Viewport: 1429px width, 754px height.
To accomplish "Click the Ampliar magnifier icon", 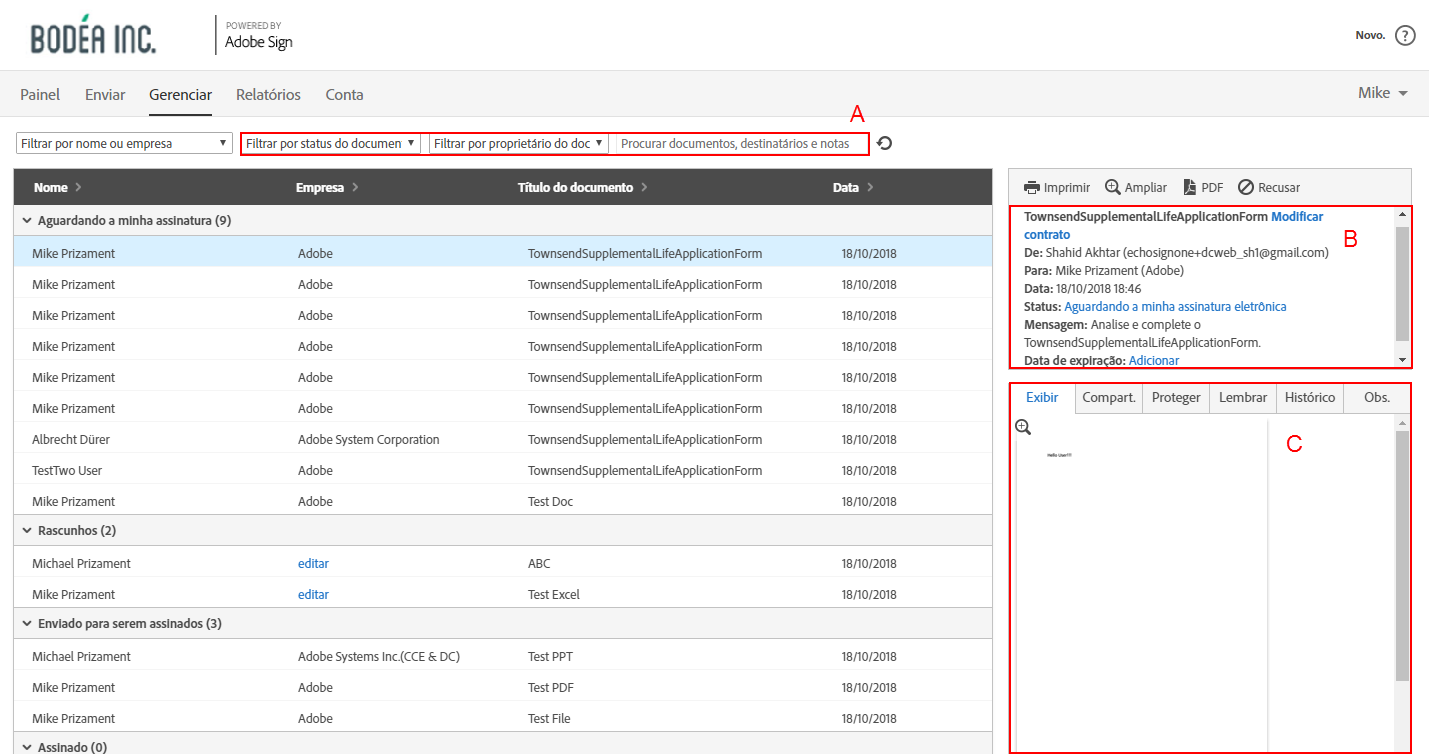I will (1113, 187).
